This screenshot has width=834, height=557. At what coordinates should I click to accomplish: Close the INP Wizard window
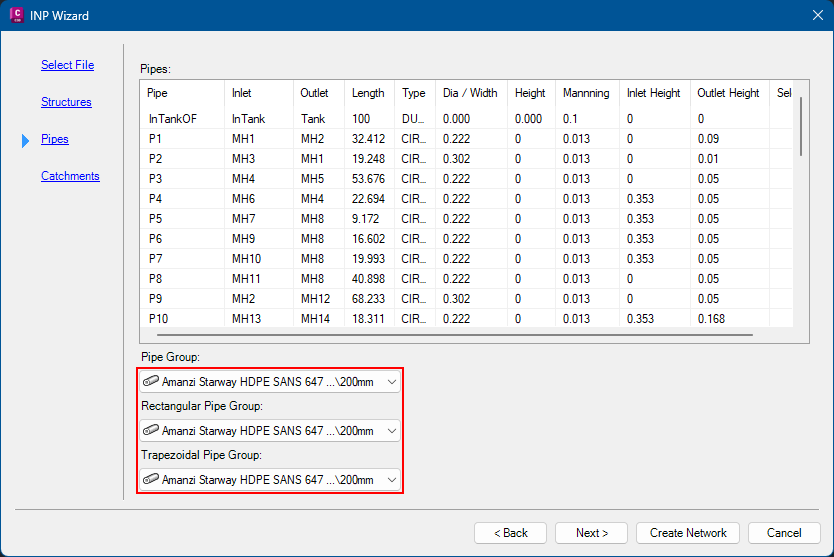tap(818, 15)
